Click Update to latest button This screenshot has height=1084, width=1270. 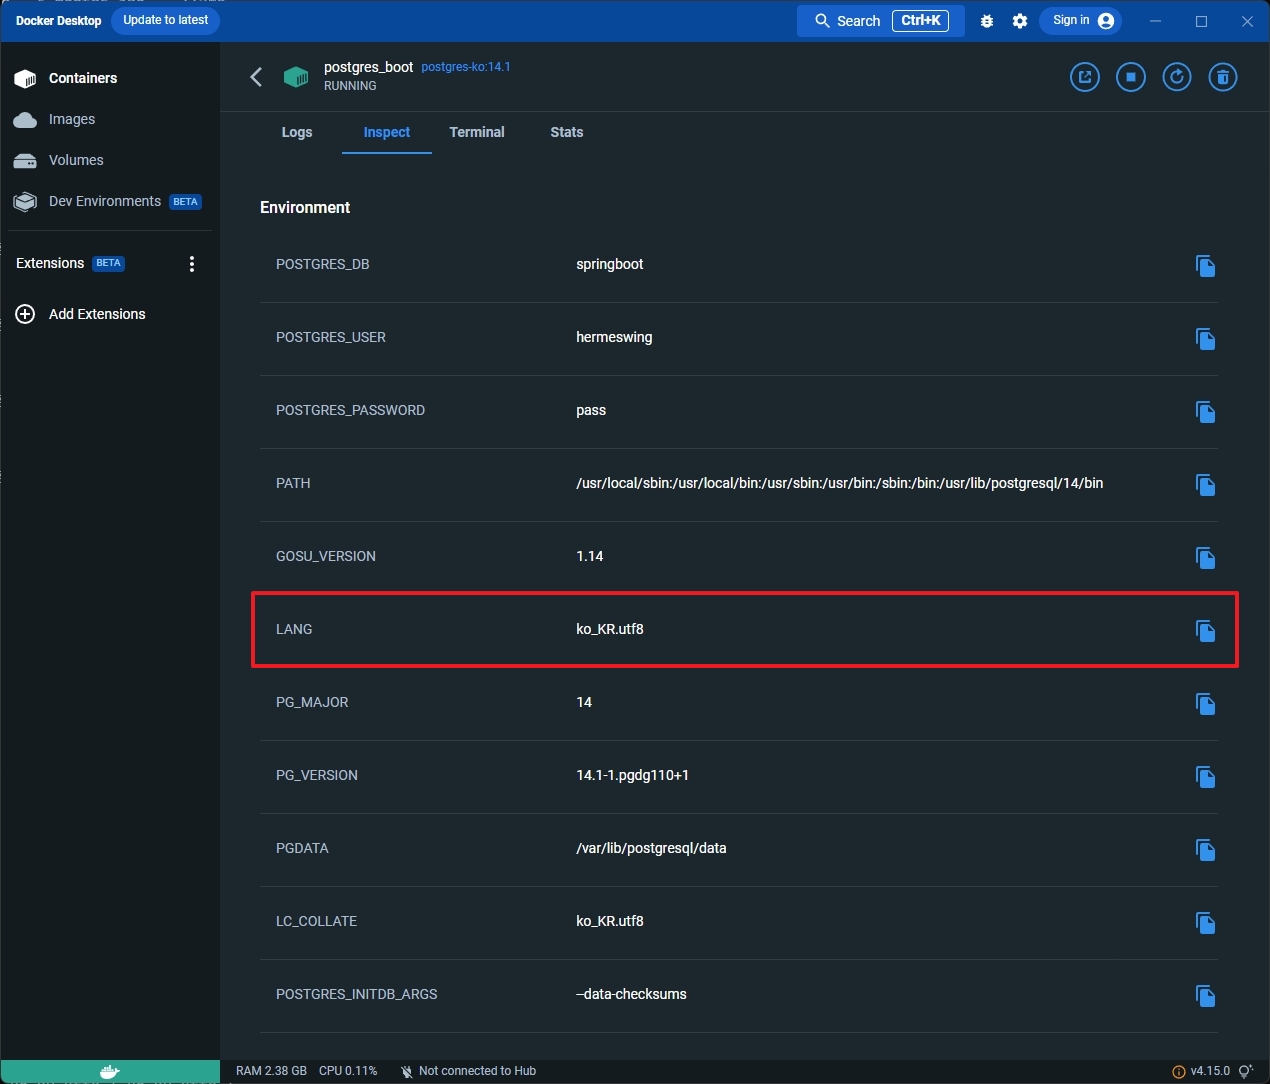(166, 20)
